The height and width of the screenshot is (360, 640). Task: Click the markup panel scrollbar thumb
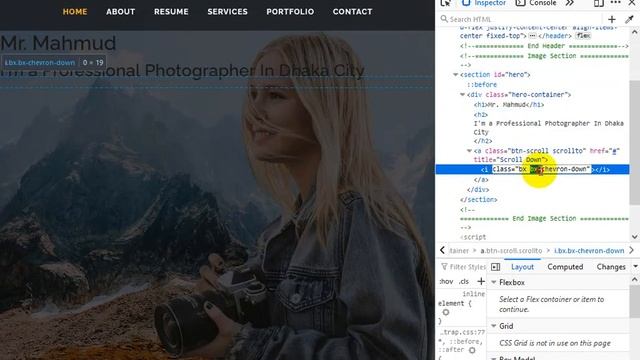tap(634, 143)
